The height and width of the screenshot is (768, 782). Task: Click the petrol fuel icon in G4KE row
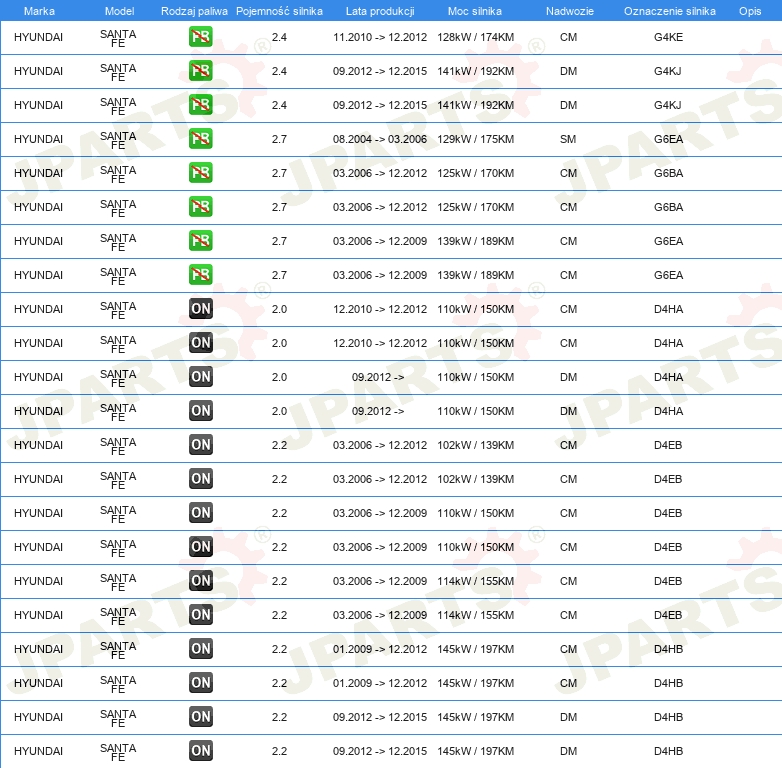200,37
